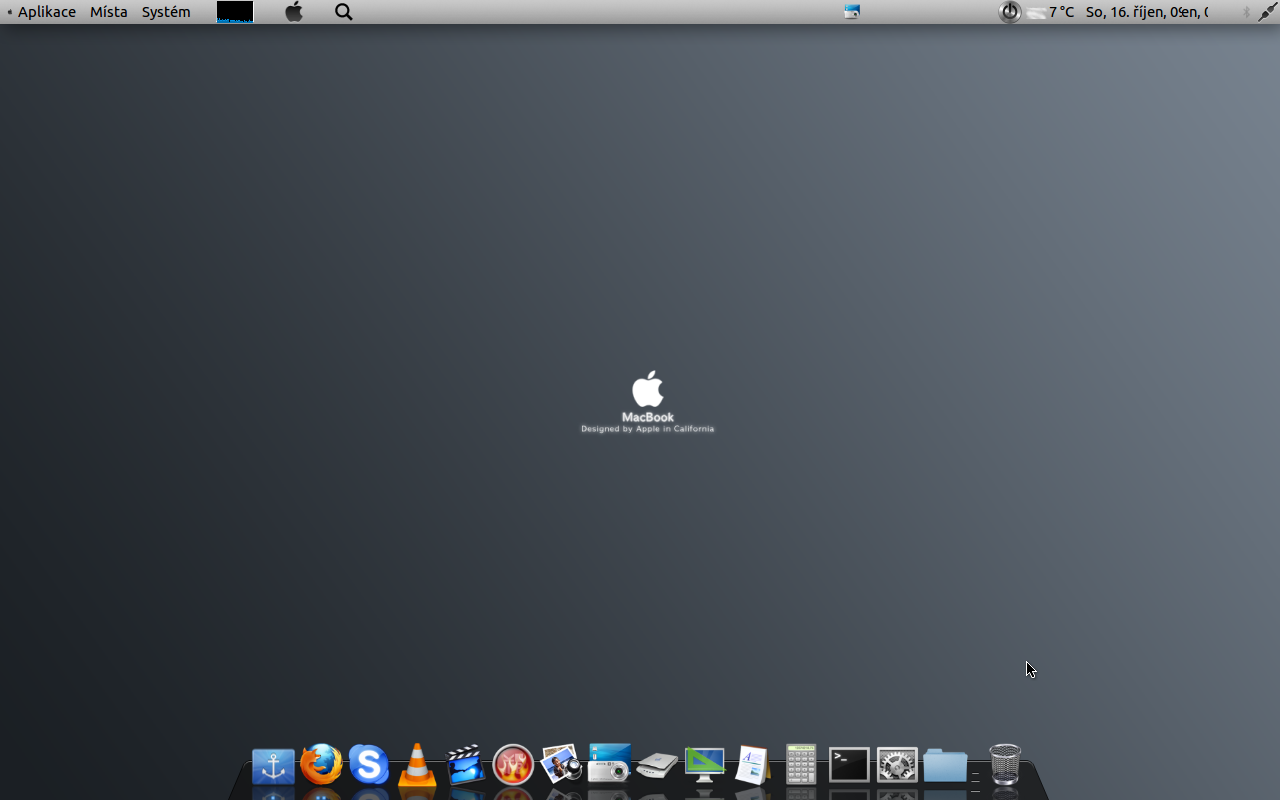The width and height of the screenshot is (1280, 800).
Task: Open the flatbed scanner icon in dock
Action: pyautogui.click(x=657, y=765)
